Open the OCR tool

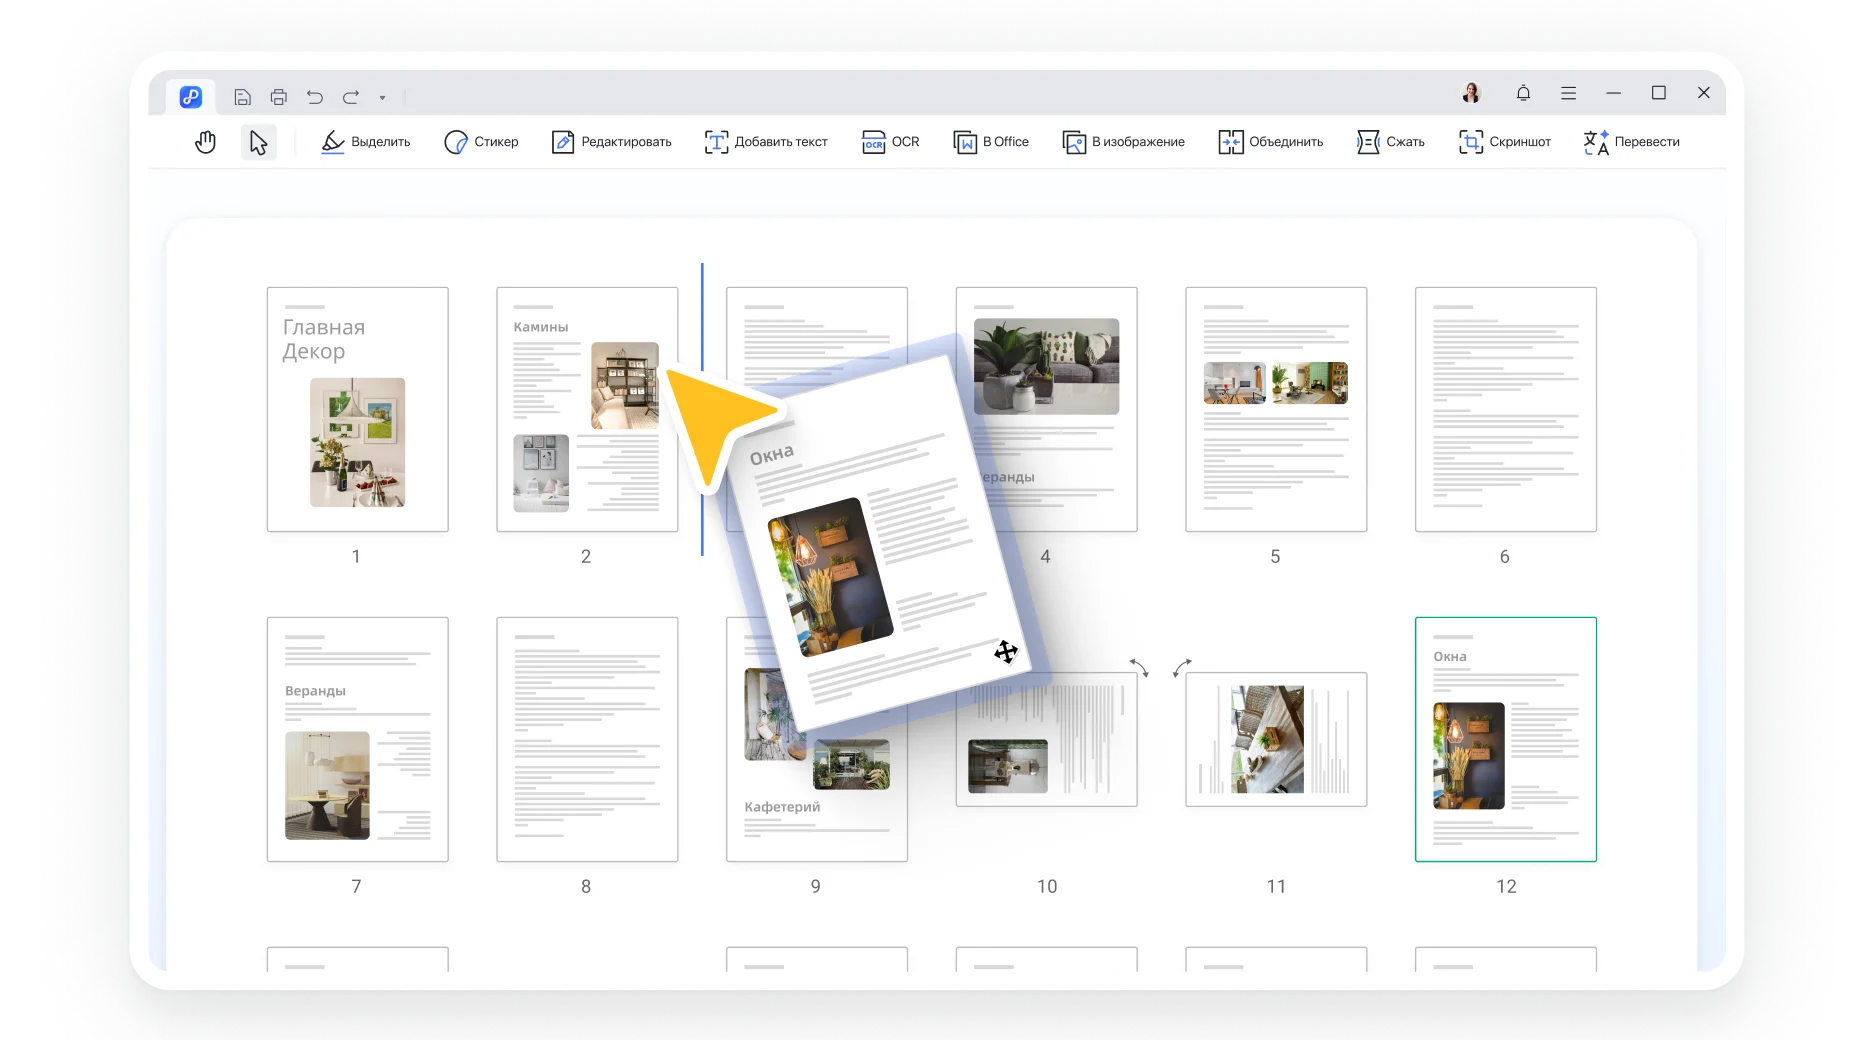[x=890, y=142]
